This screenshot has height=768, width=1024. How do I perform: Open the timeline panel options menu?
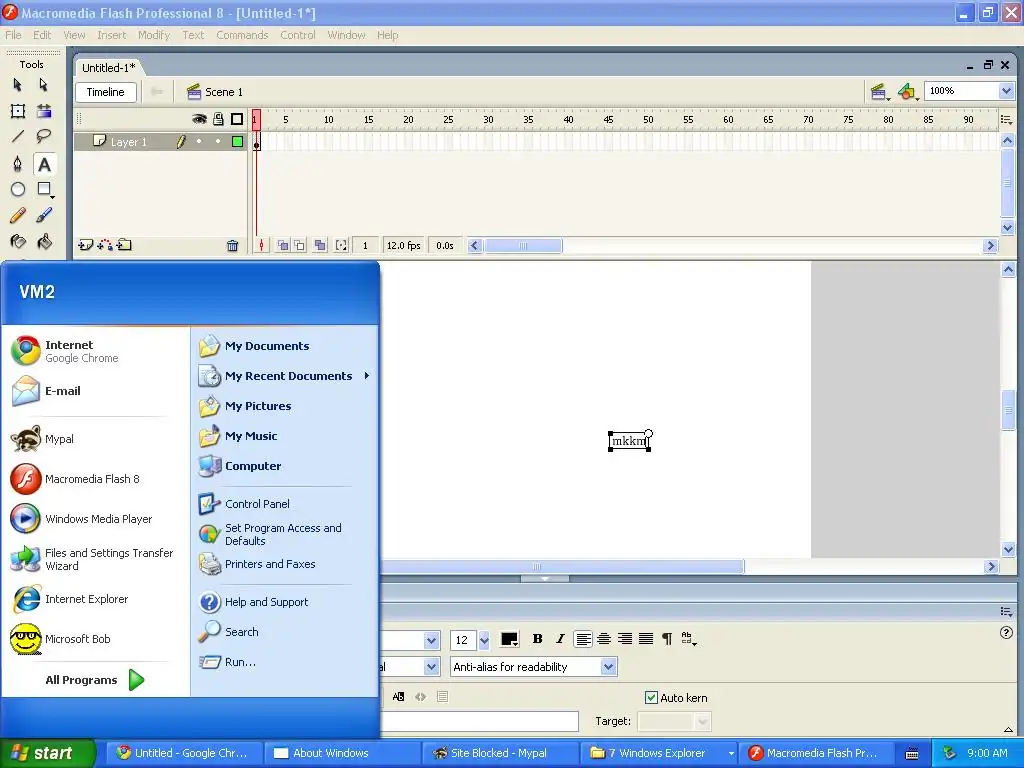click(x=1006, y=120)
